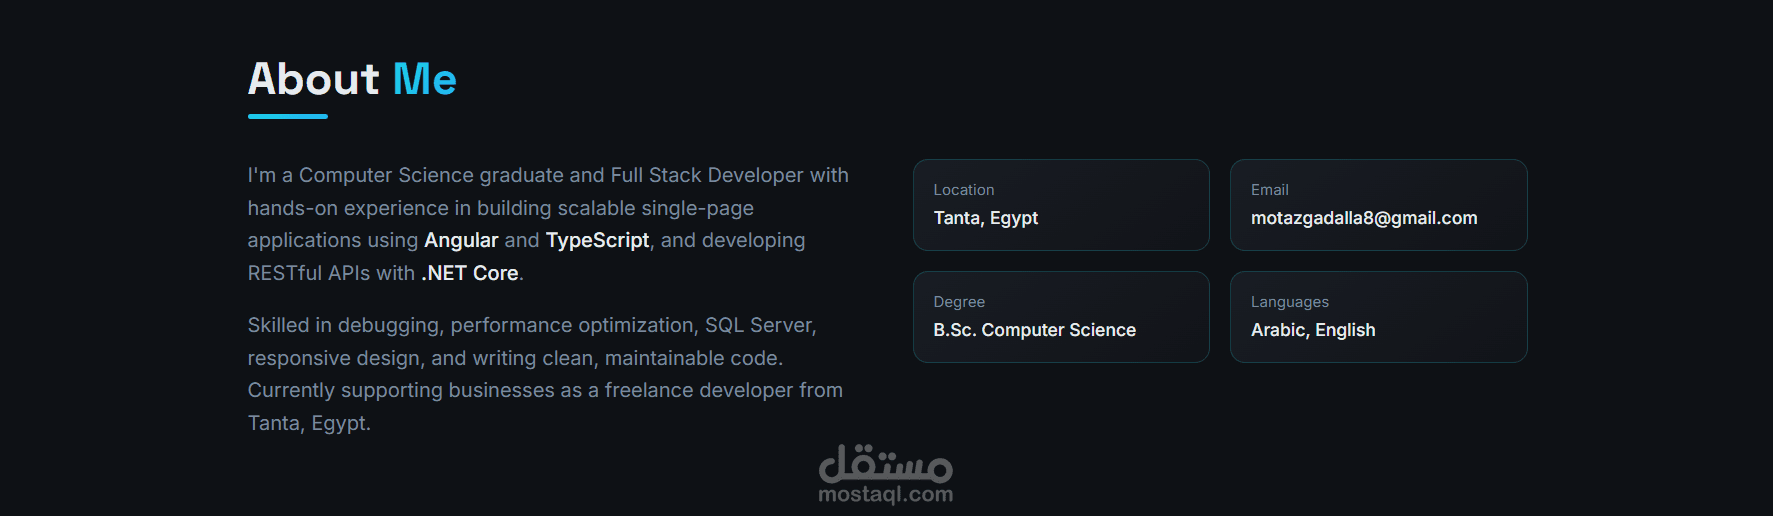Click "SQL Server" in the skills paragraph
The width and height of the screenshot is (1773, 516).
[x=759, y=325]
